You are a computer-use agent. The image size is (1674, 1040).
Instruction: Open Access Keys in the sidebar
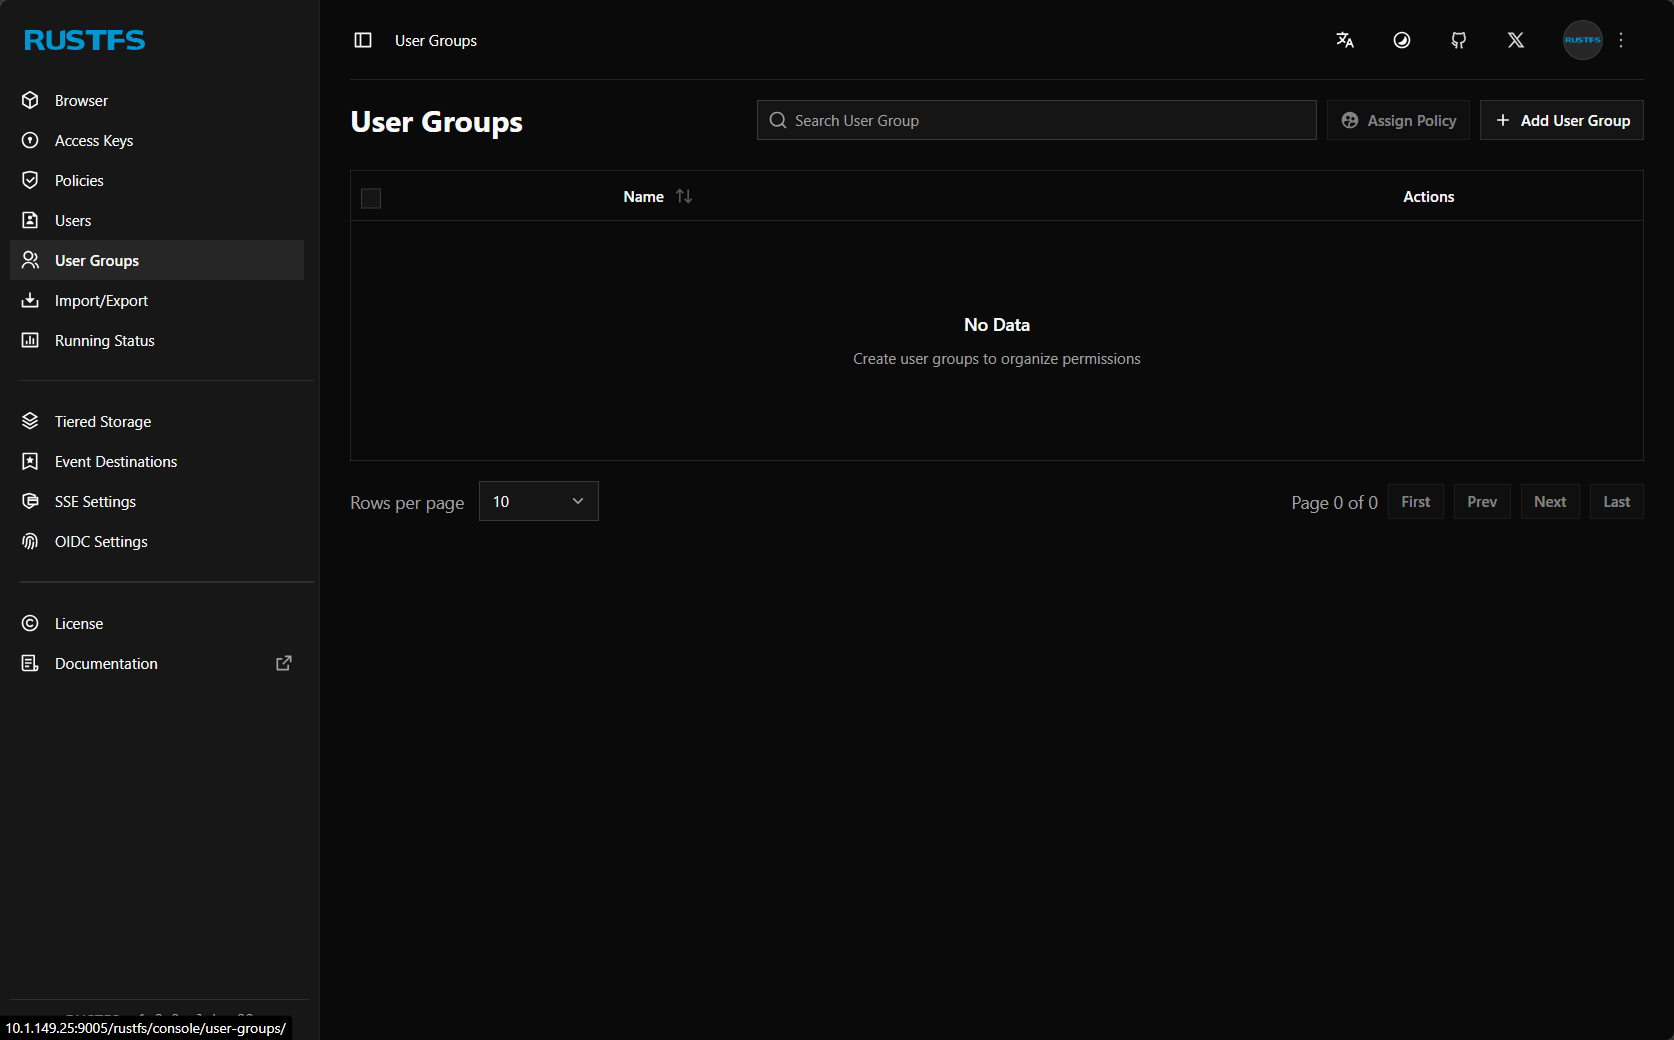click(x=94, y=141)
